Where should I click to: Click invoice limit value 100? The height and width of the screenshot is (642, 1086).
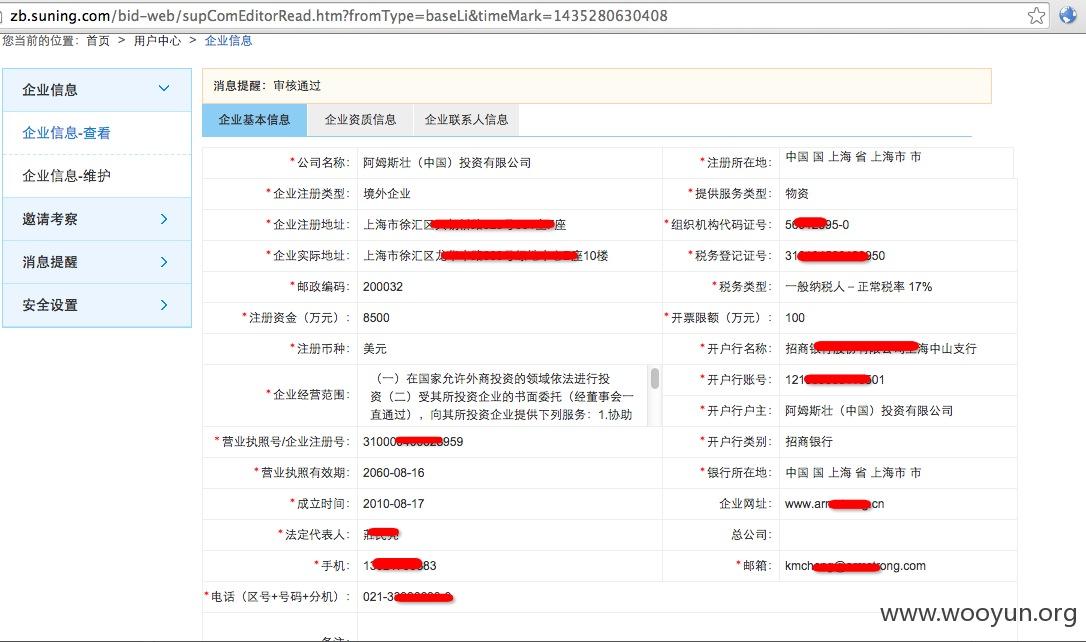(x=794, y=318)
